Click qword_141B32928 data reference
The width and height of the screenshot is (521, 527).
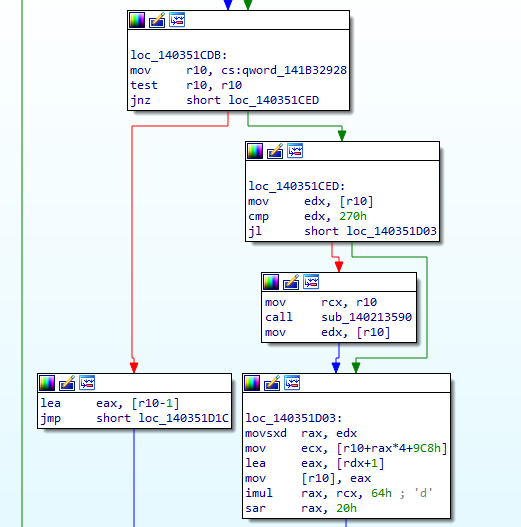[294, 70]
